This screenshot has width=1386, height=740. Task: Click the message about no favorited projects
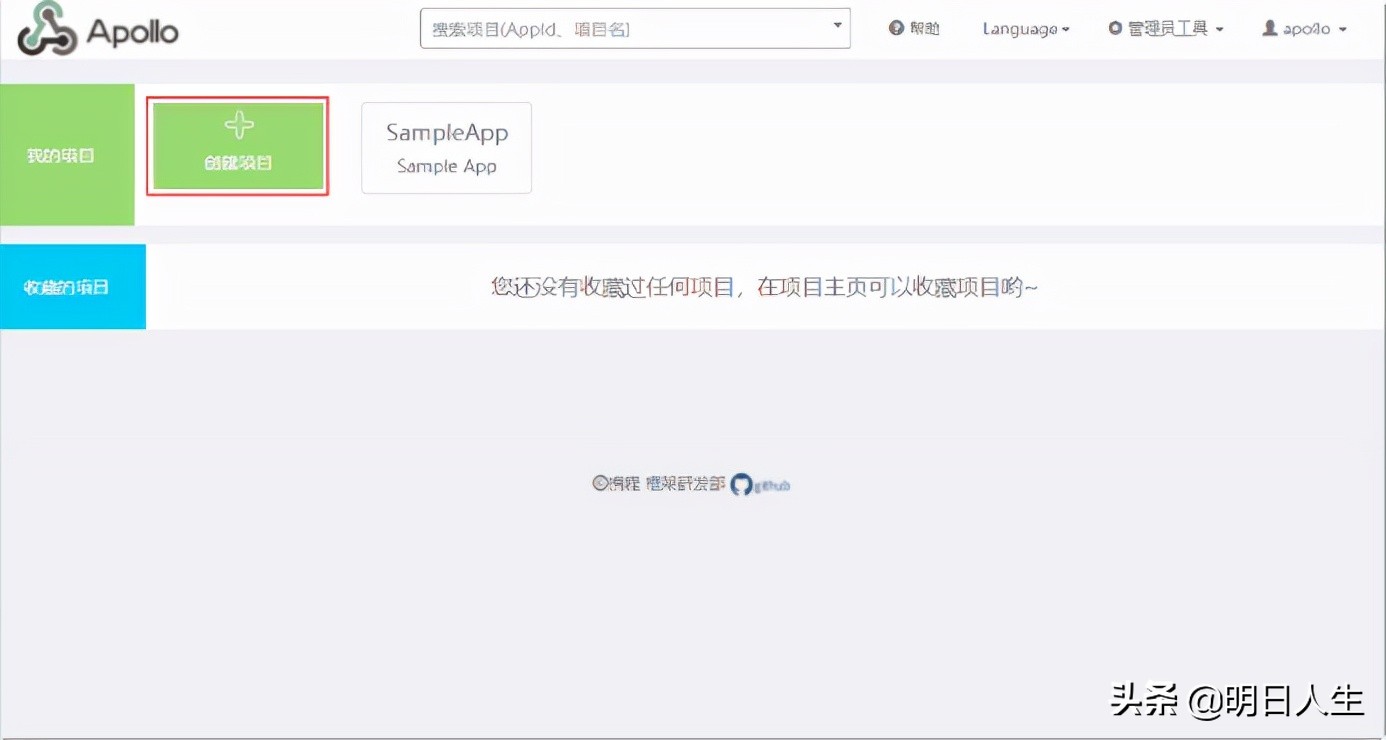765,287
